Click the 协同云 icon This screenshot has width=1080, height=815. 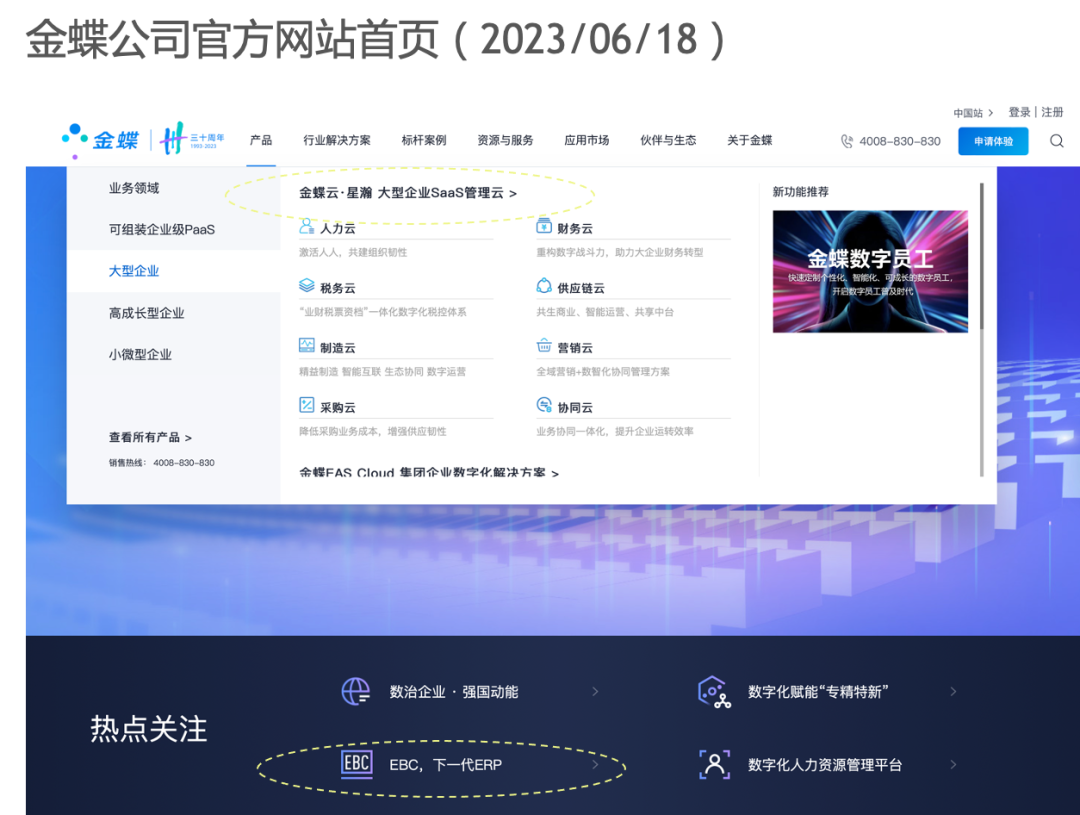pyautogui.click(x=544, y=405)
